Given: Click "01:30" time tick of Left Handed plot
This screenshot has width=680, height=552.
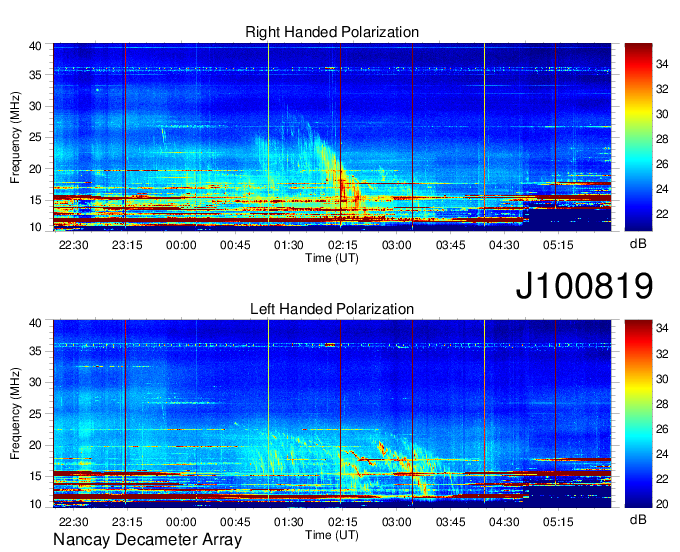Looking at the screenshot, I should pyautogui.click(x=289, y=522).
